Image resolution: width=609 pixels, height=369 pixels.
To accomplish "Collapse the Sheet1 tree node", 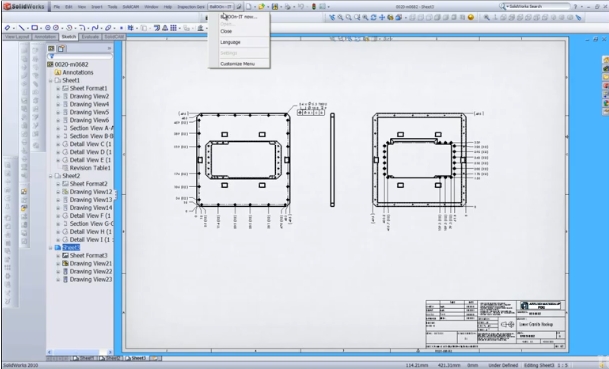I will (50, 80).
